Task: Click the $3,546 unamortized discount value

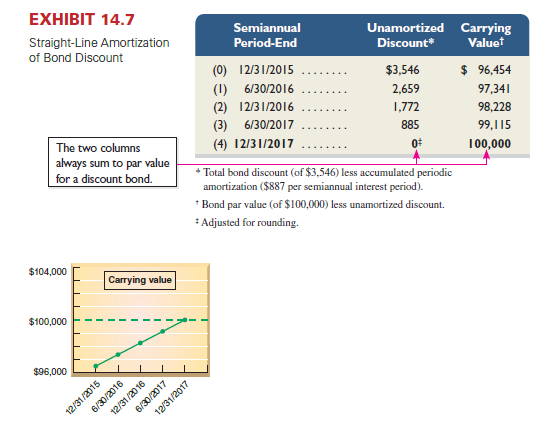Action: coord(402,70)
